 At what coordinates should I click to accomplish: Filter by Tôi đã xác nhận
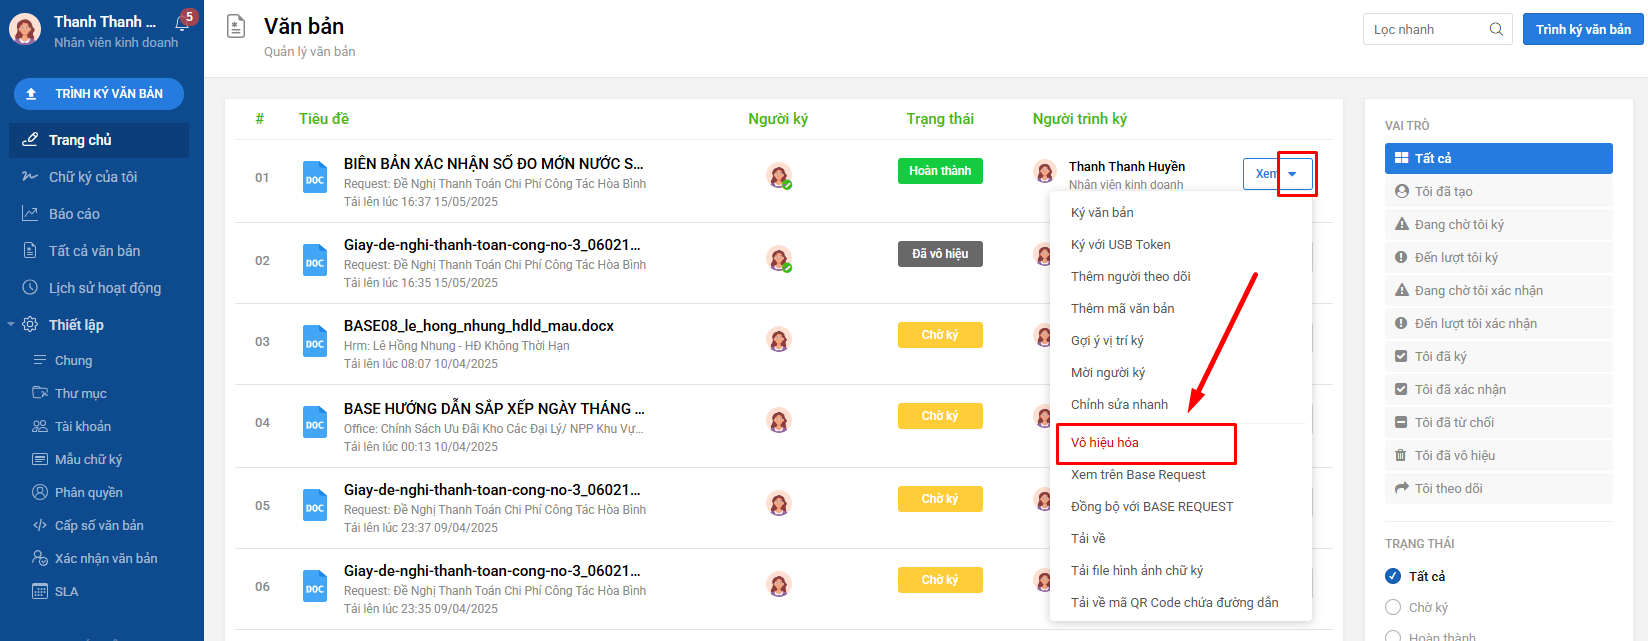(1498, 389)
